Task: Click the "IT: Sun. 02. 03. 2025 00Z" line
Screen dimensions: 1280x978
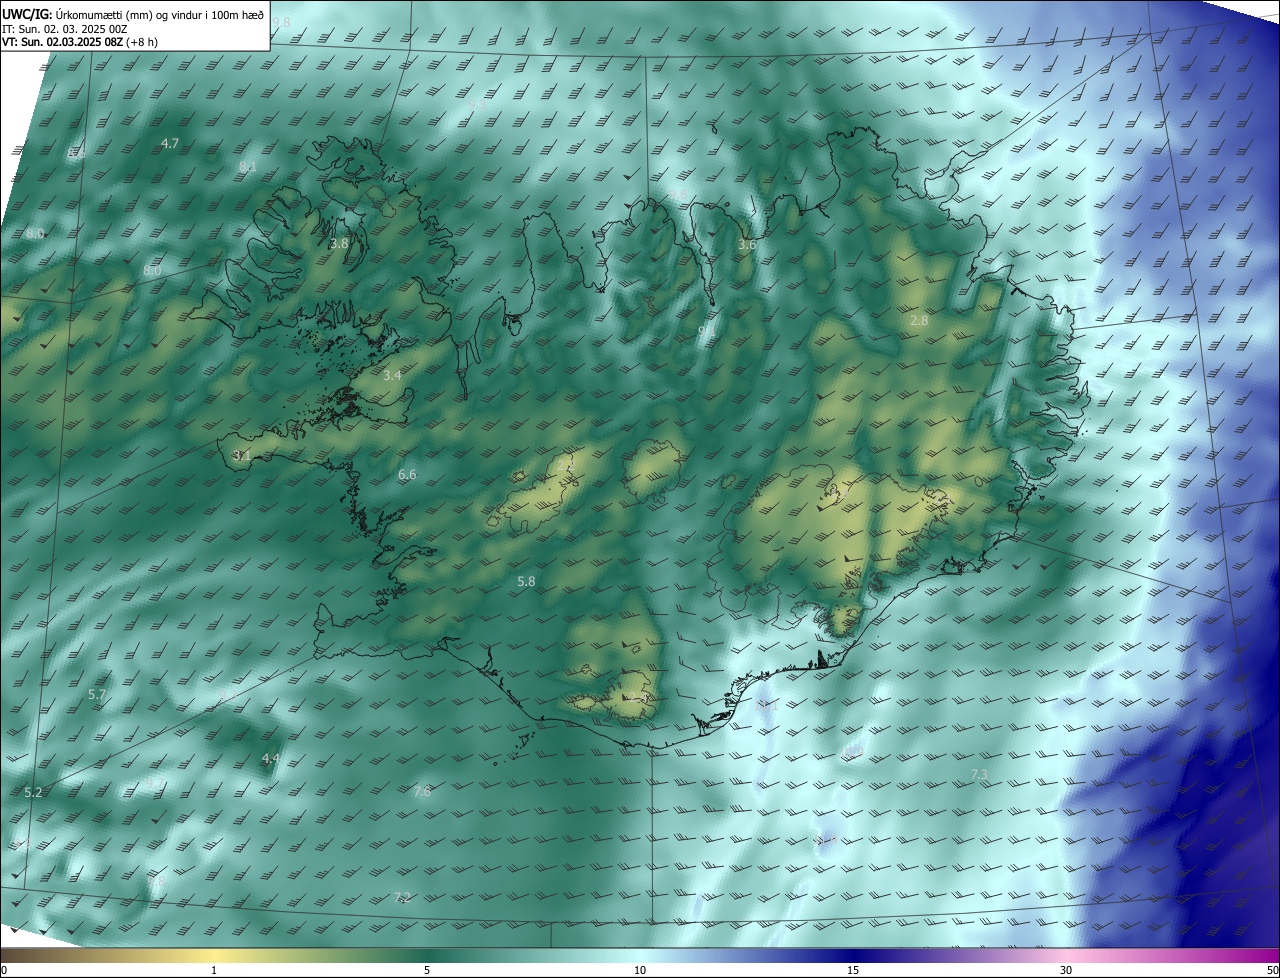Action: (64, 29)
